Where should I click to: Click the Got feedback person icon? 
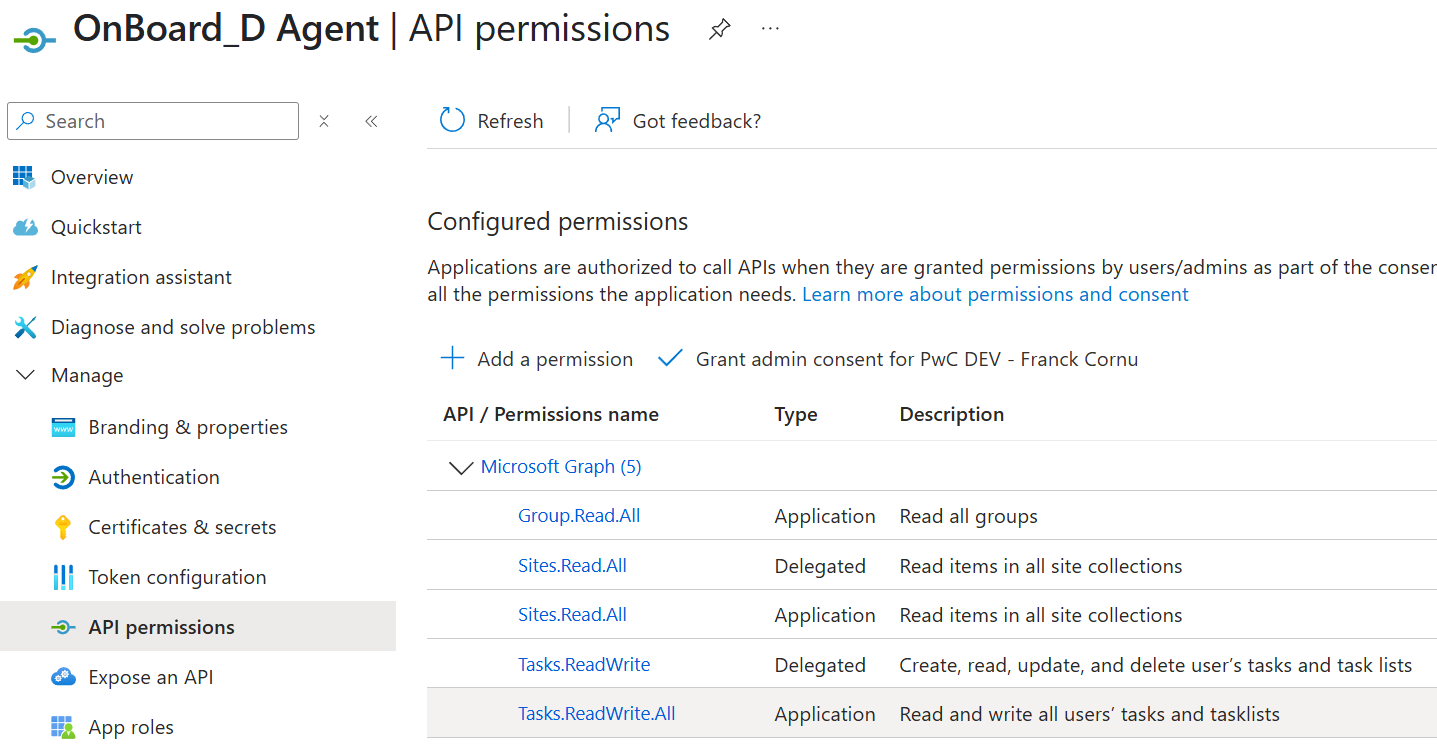pos(608,121)
